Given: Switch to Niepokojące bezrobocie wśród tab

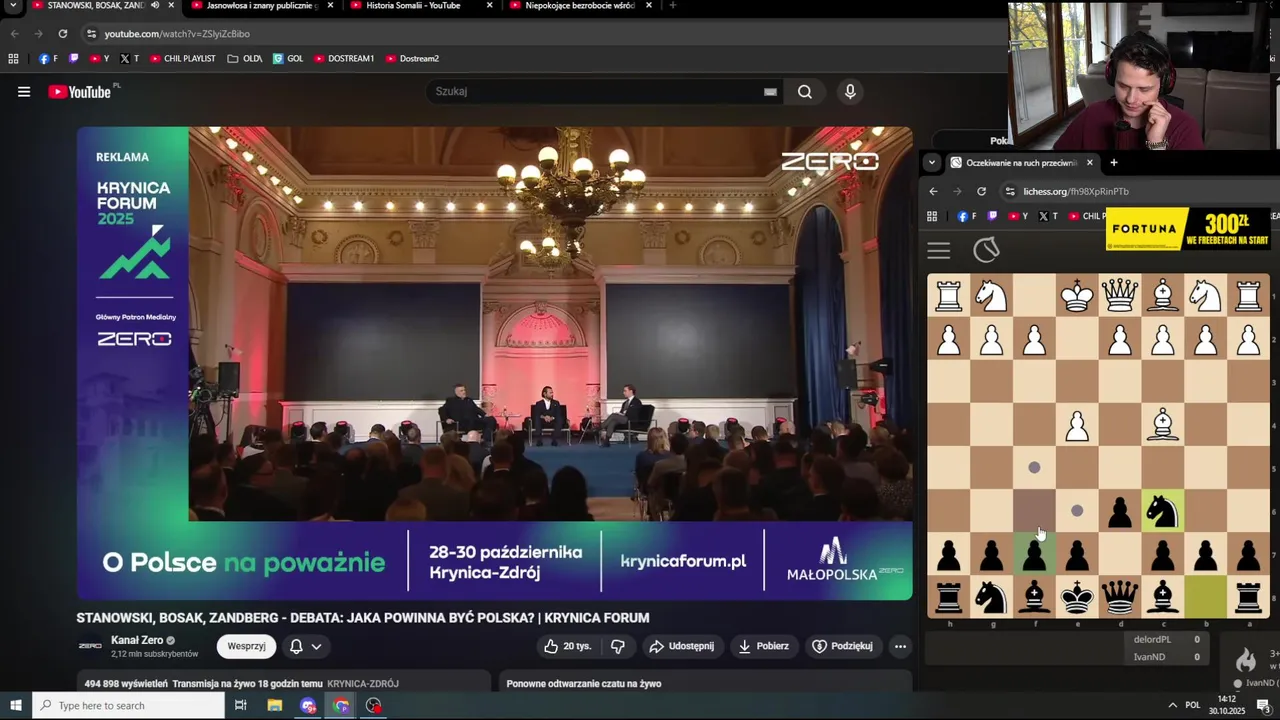Looking at the screenshot, I should click(x=580, y=6).
